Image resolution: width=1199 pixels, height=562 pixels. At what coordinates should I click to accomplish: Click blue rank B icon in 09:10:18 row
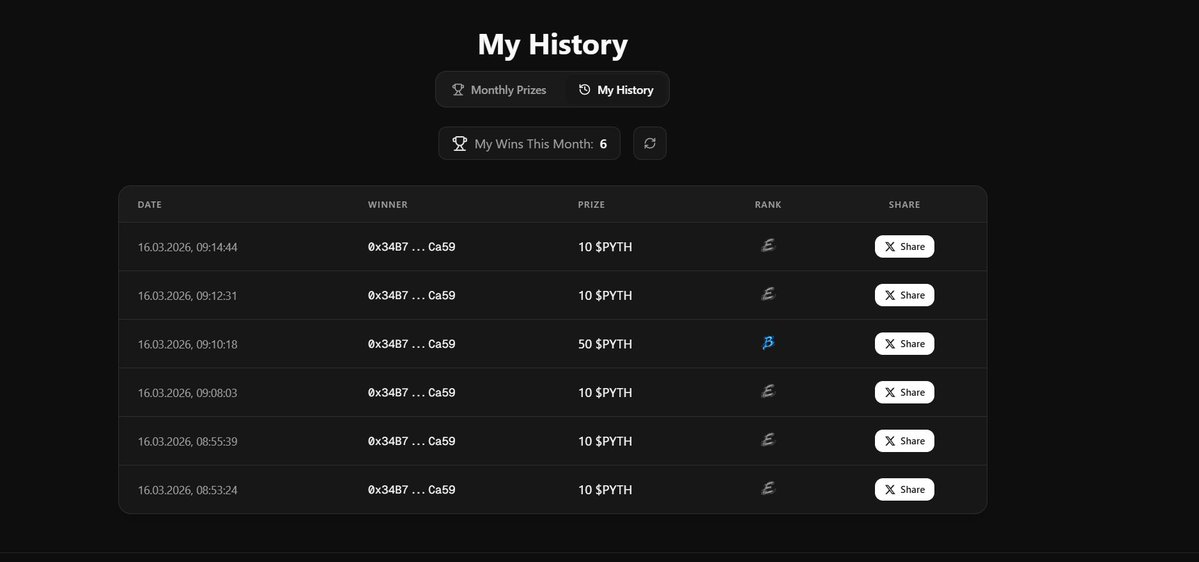[x=768, y=343]
